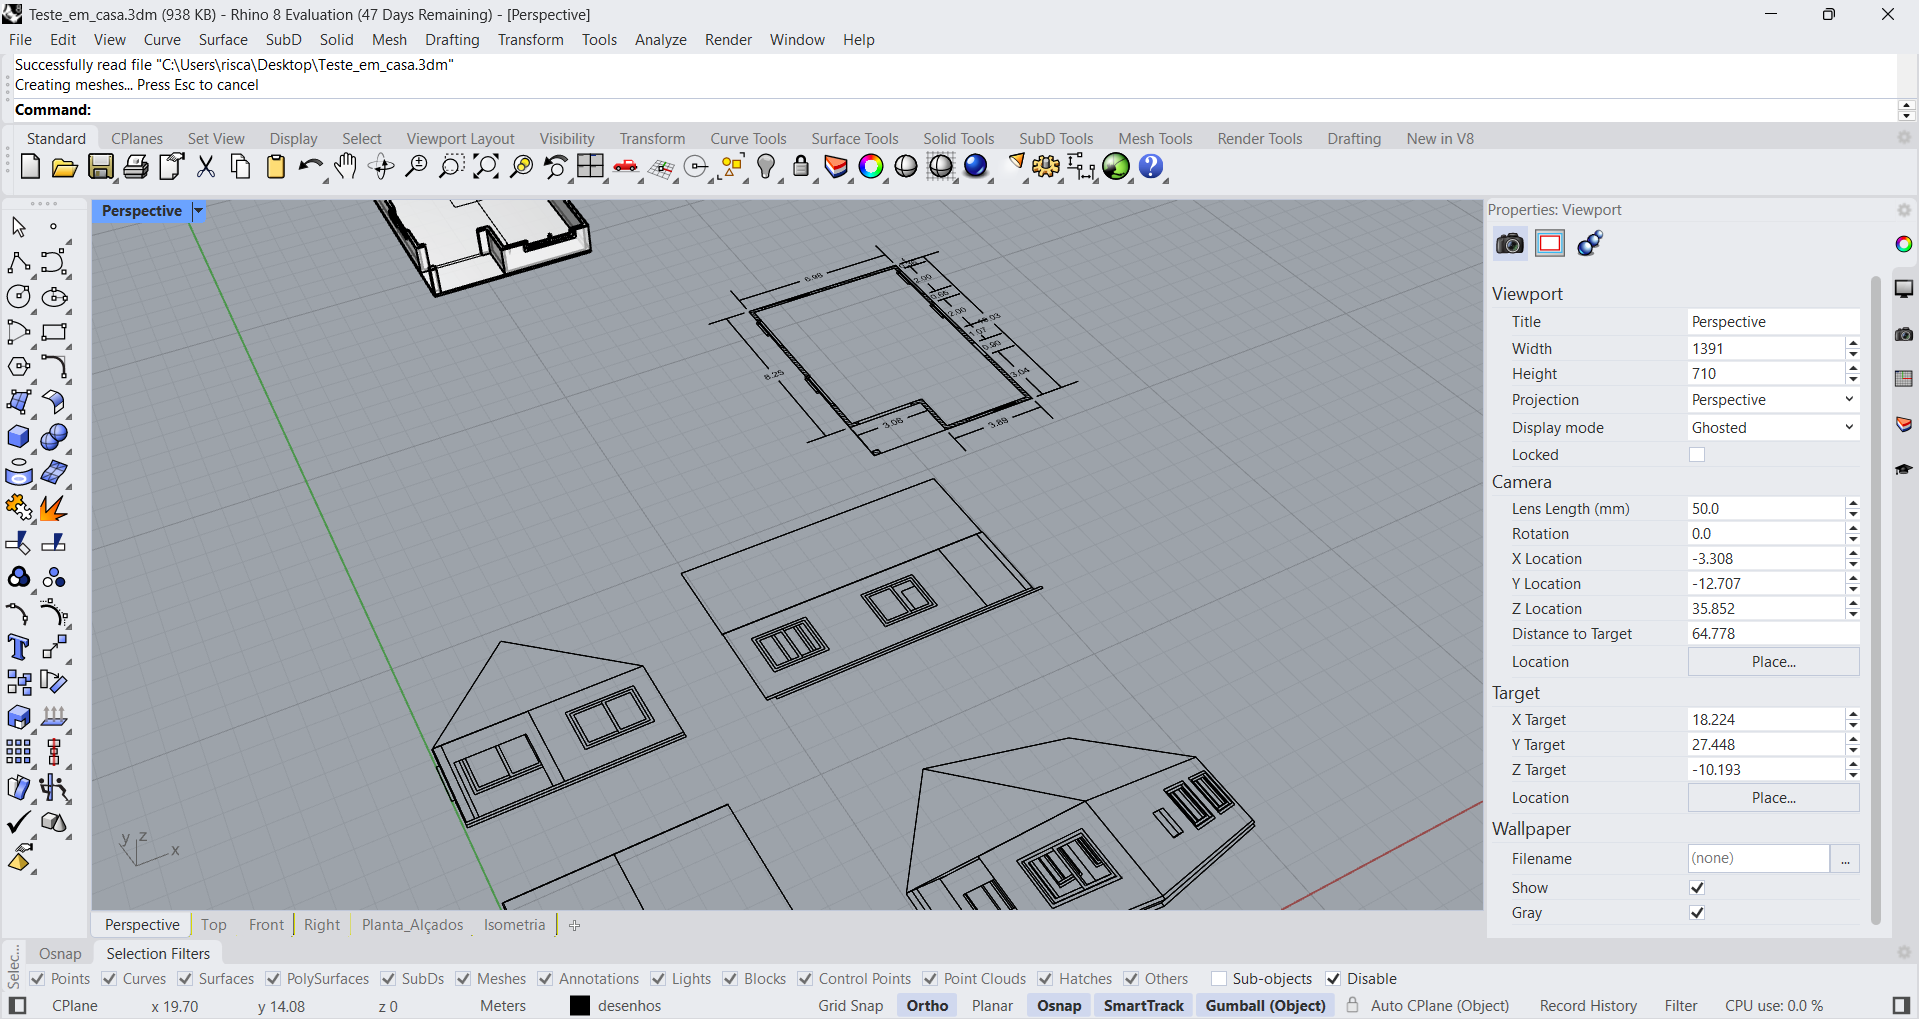Open the Layers icon in toolbar

click(x=836, y=167)
